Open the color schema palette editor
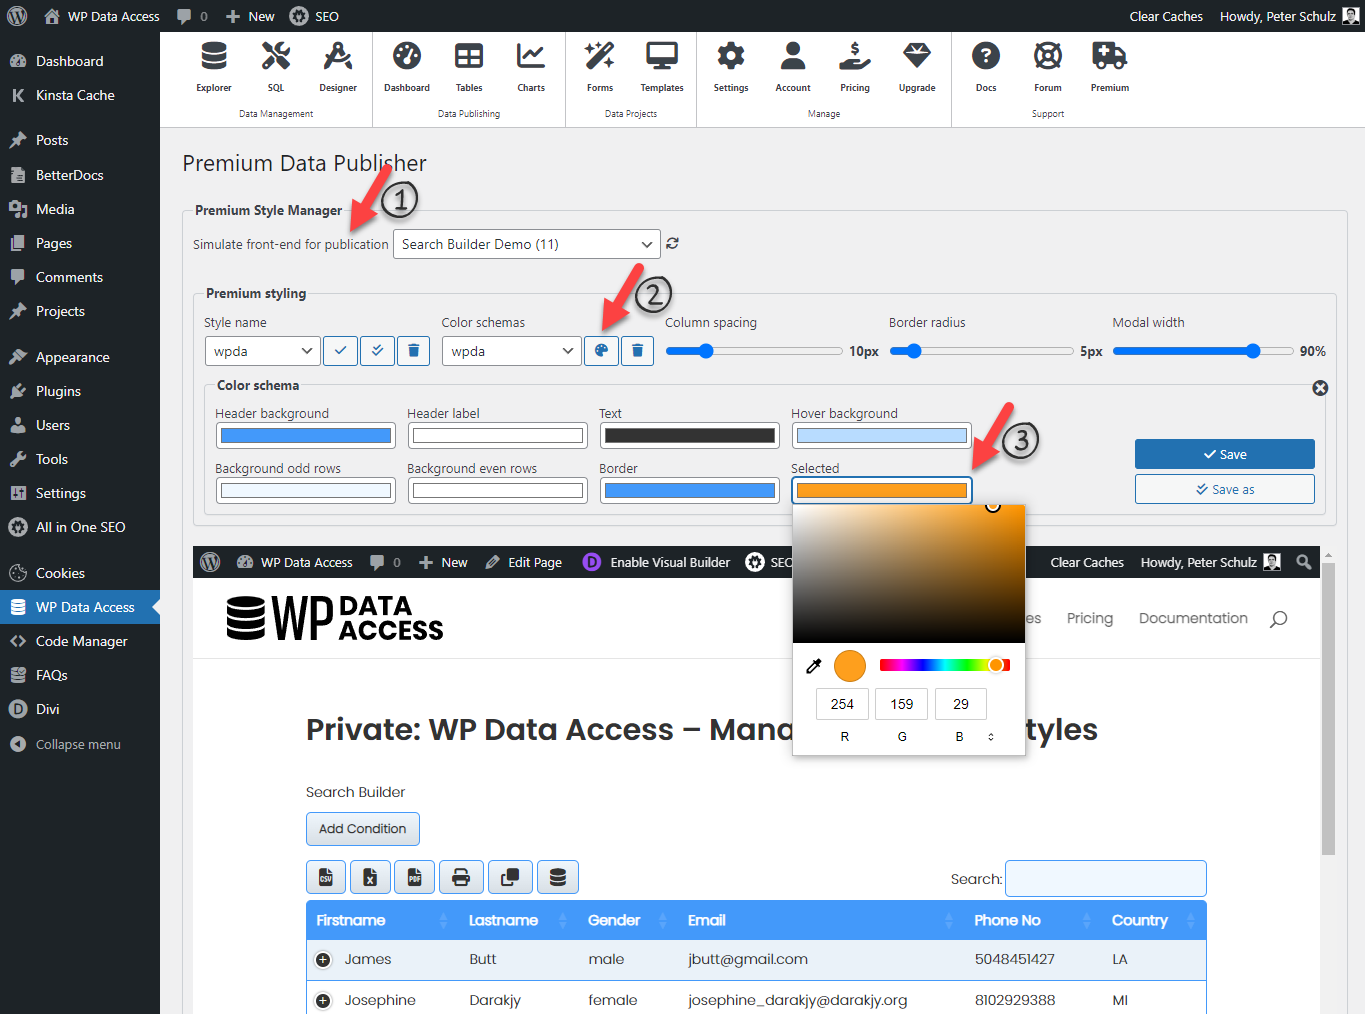1365x1014 pixels. coord(601,351)
